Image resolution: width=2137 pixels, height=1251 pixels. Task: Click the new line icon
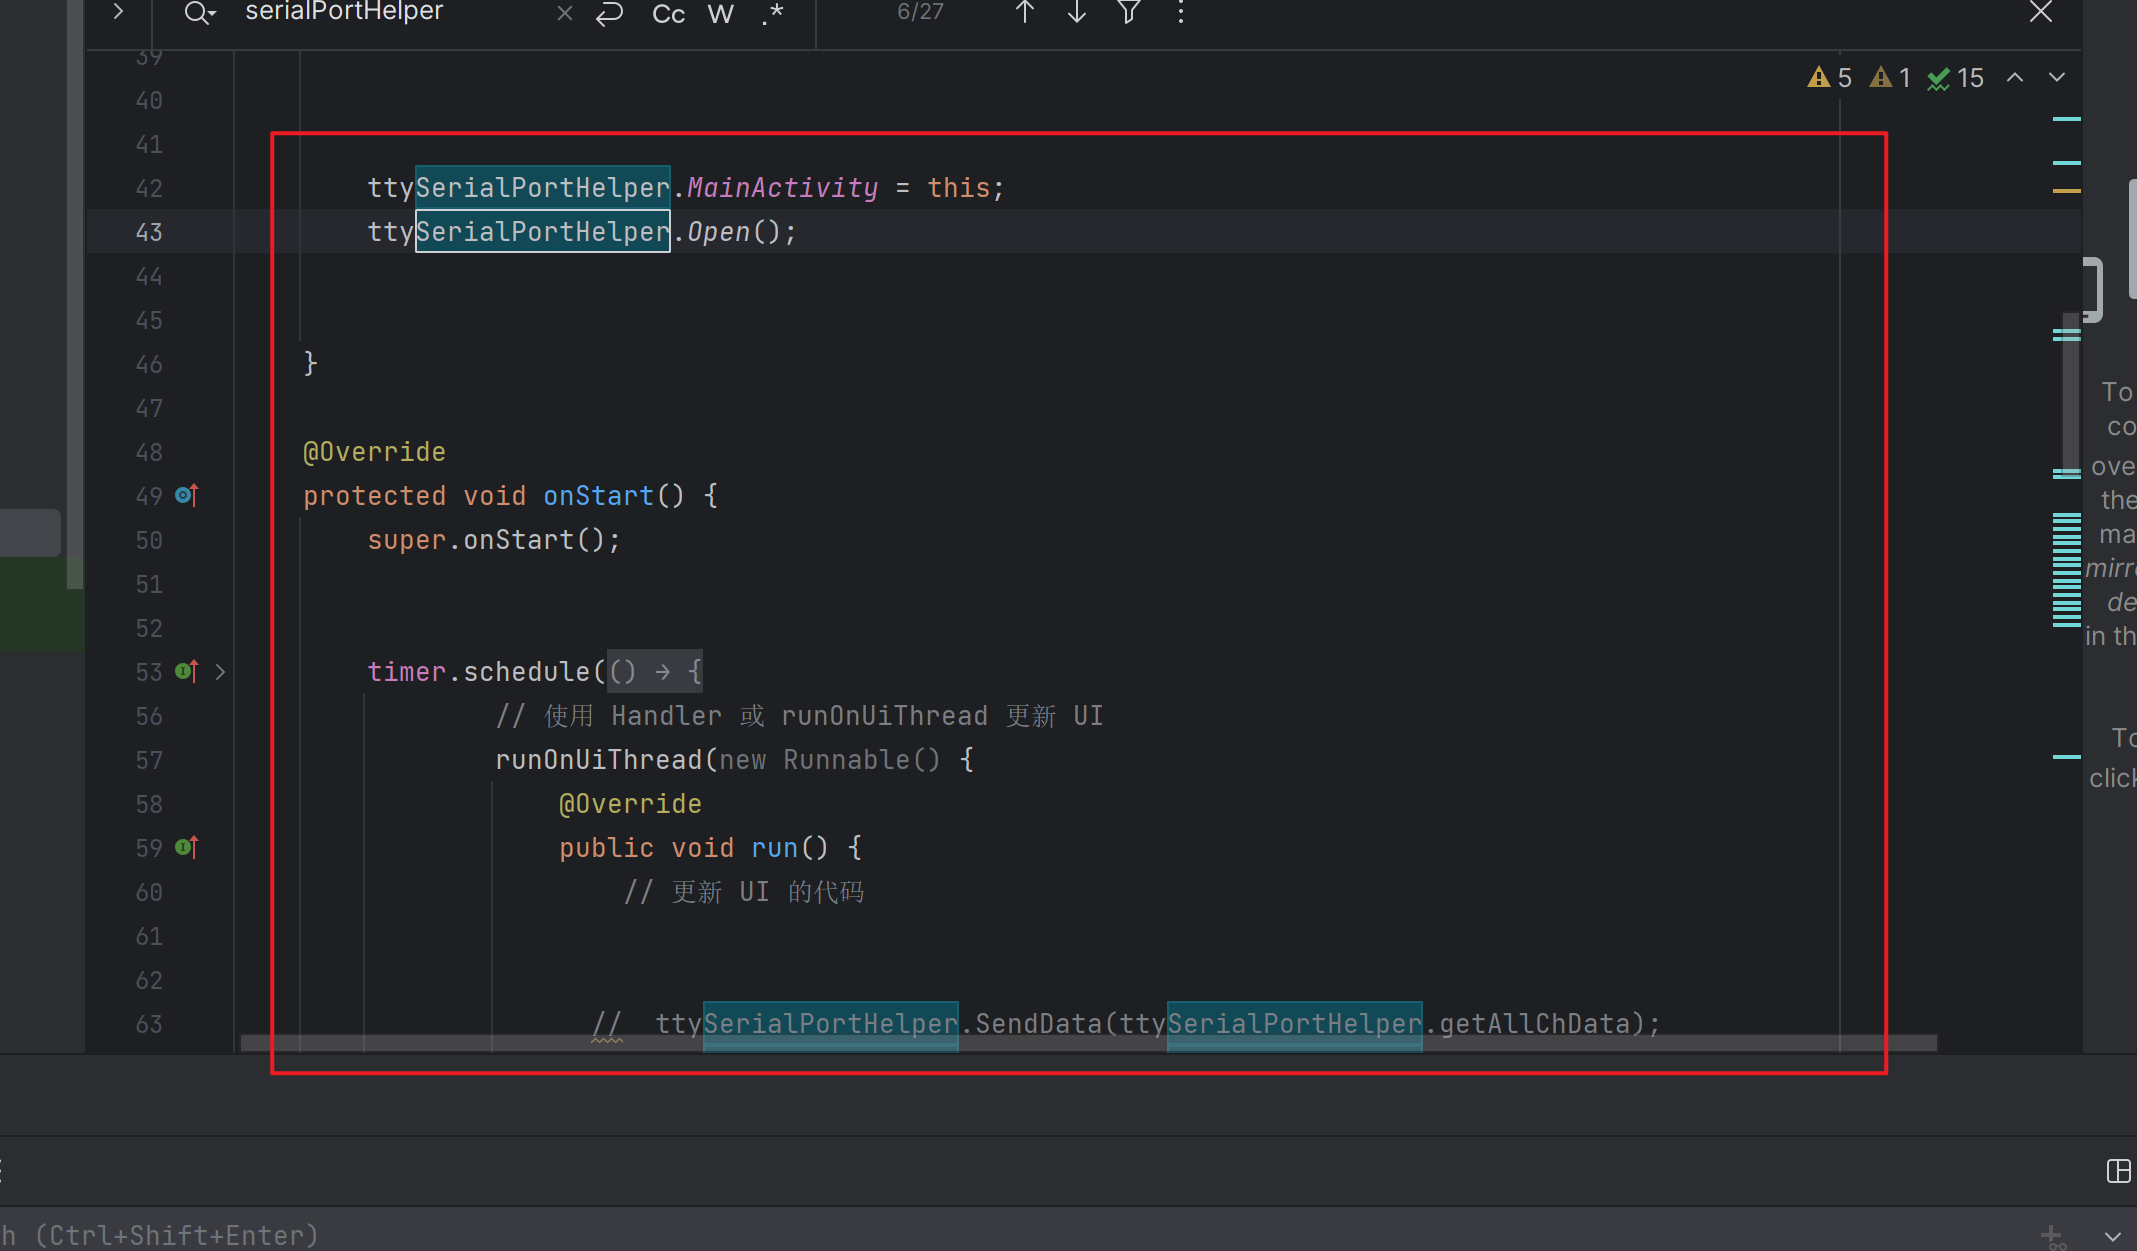click(x=609, y=13)
